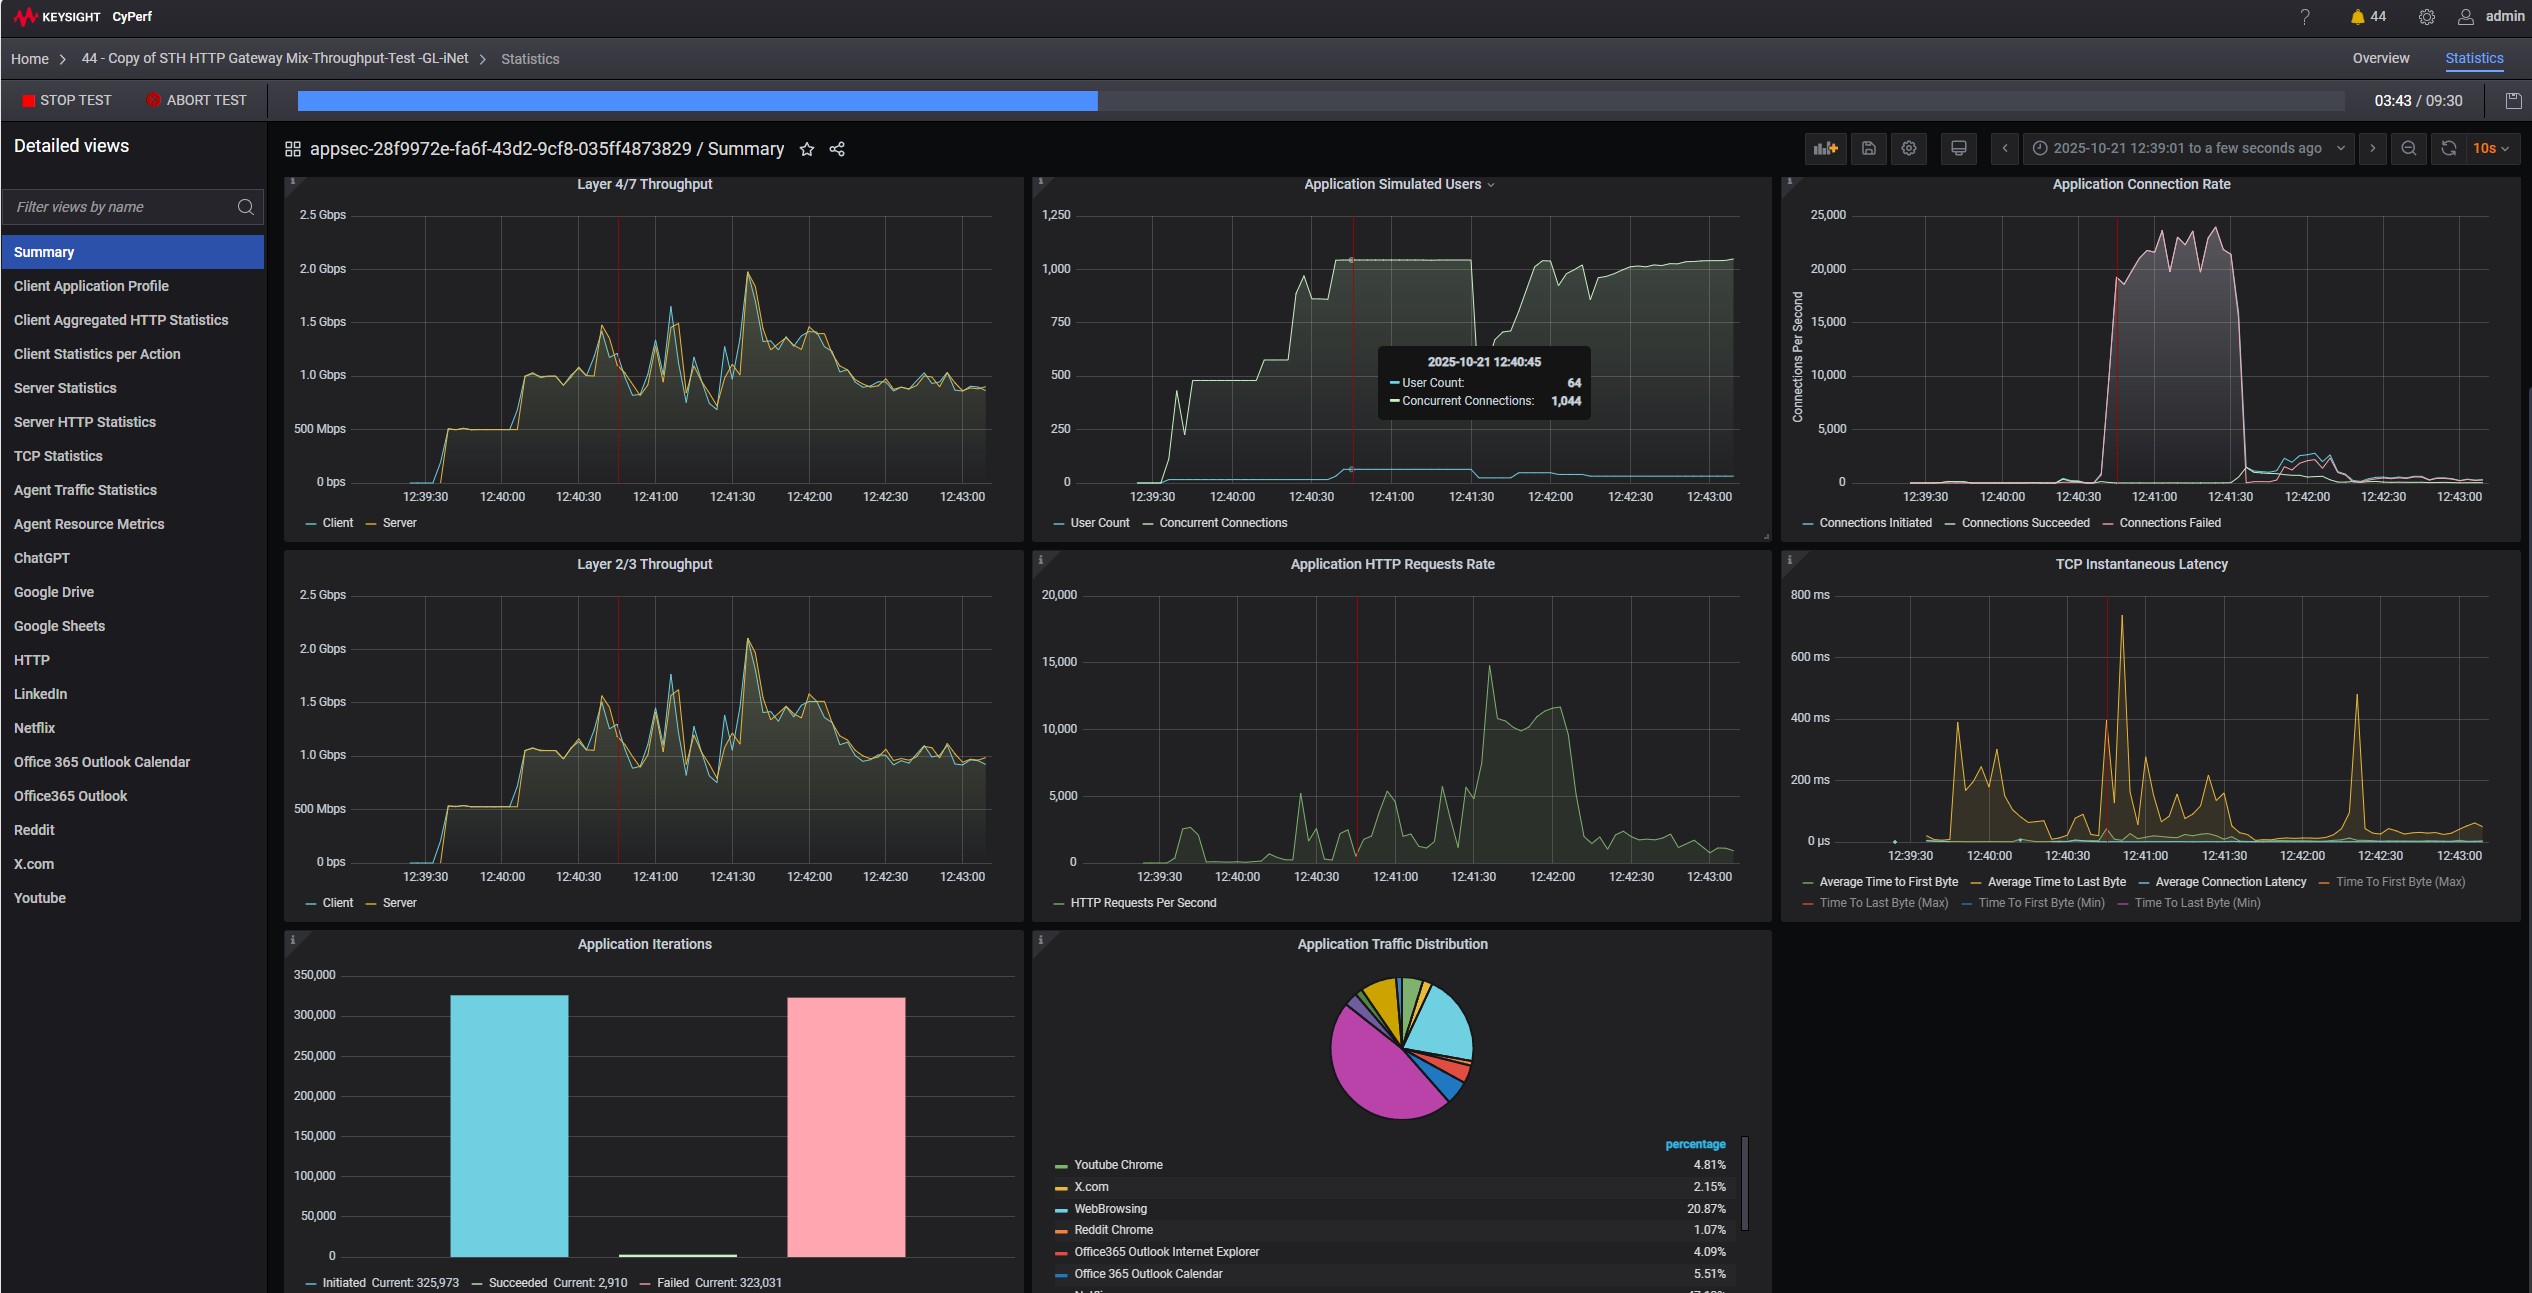The height and width of the screenshot is (1293, 2532).
Task: Click the Add panel icon
Action: point(1825,148)
